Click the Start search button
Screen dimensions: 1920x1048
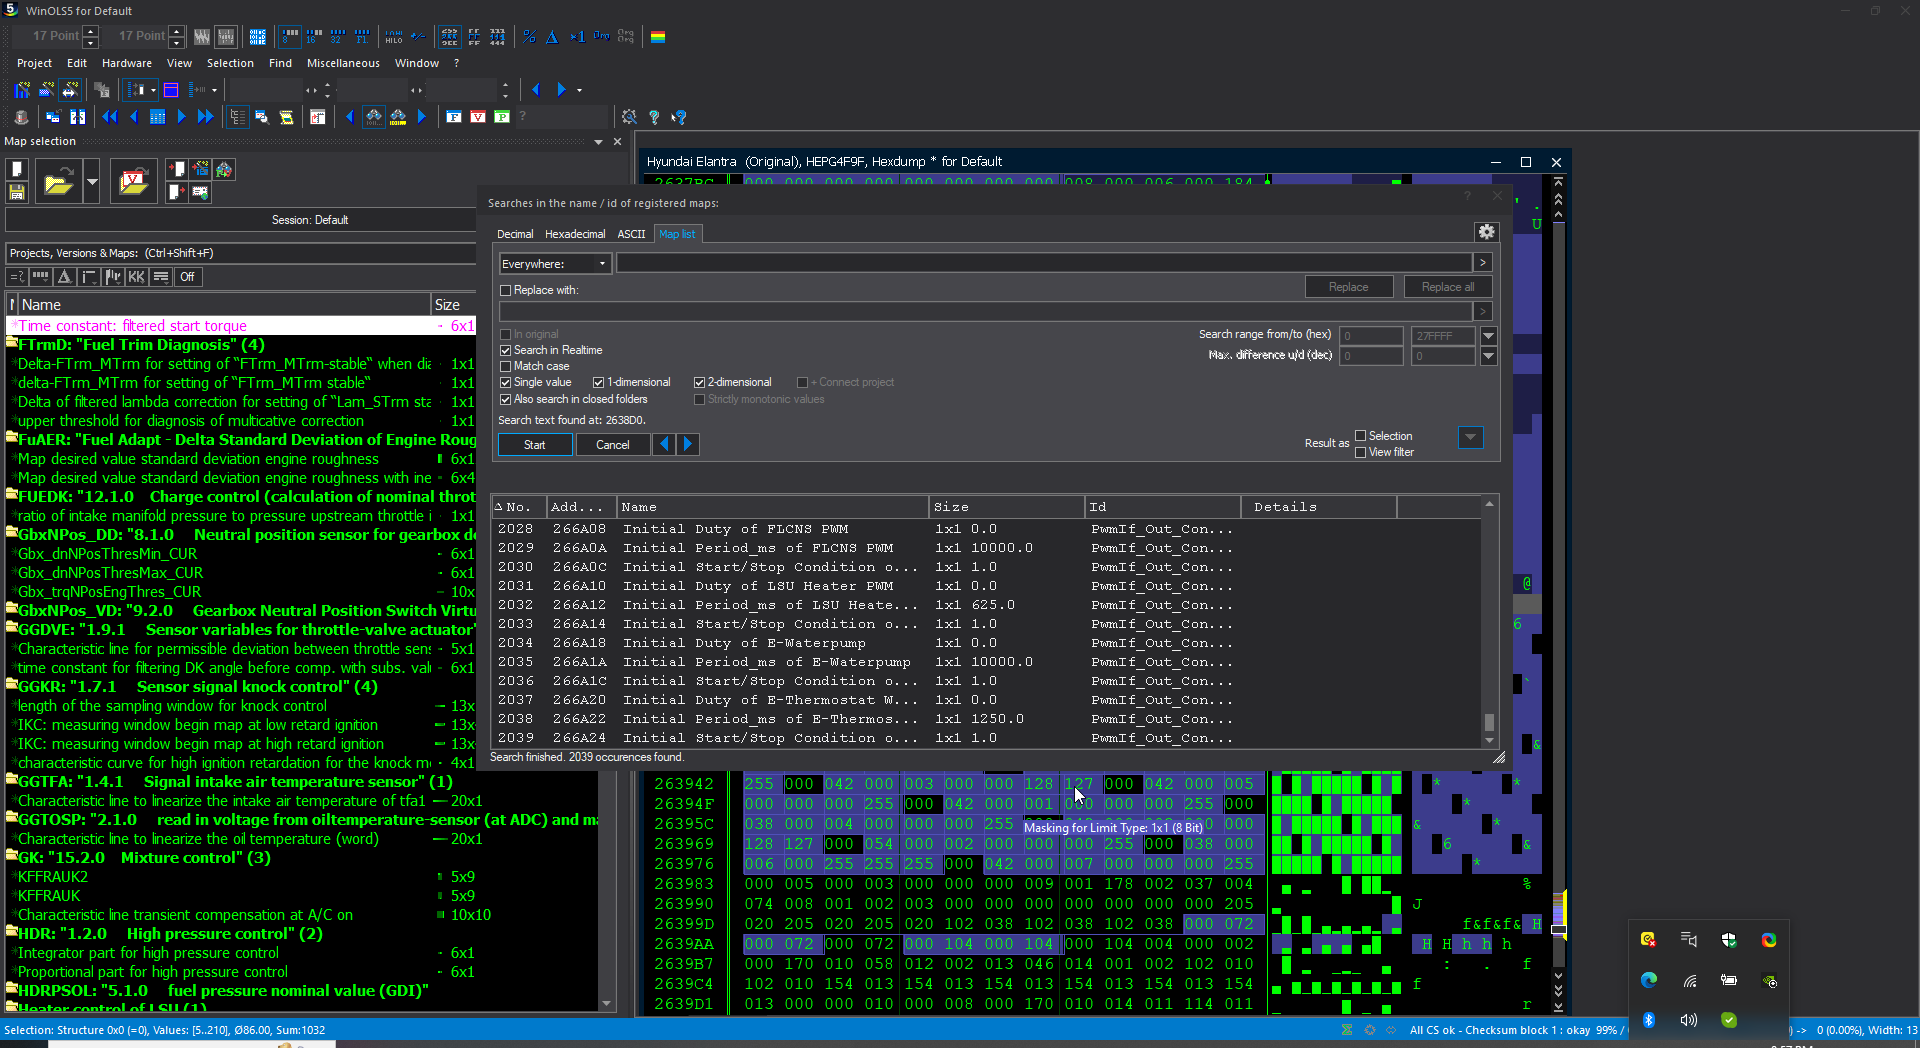[x=535, y=445]
